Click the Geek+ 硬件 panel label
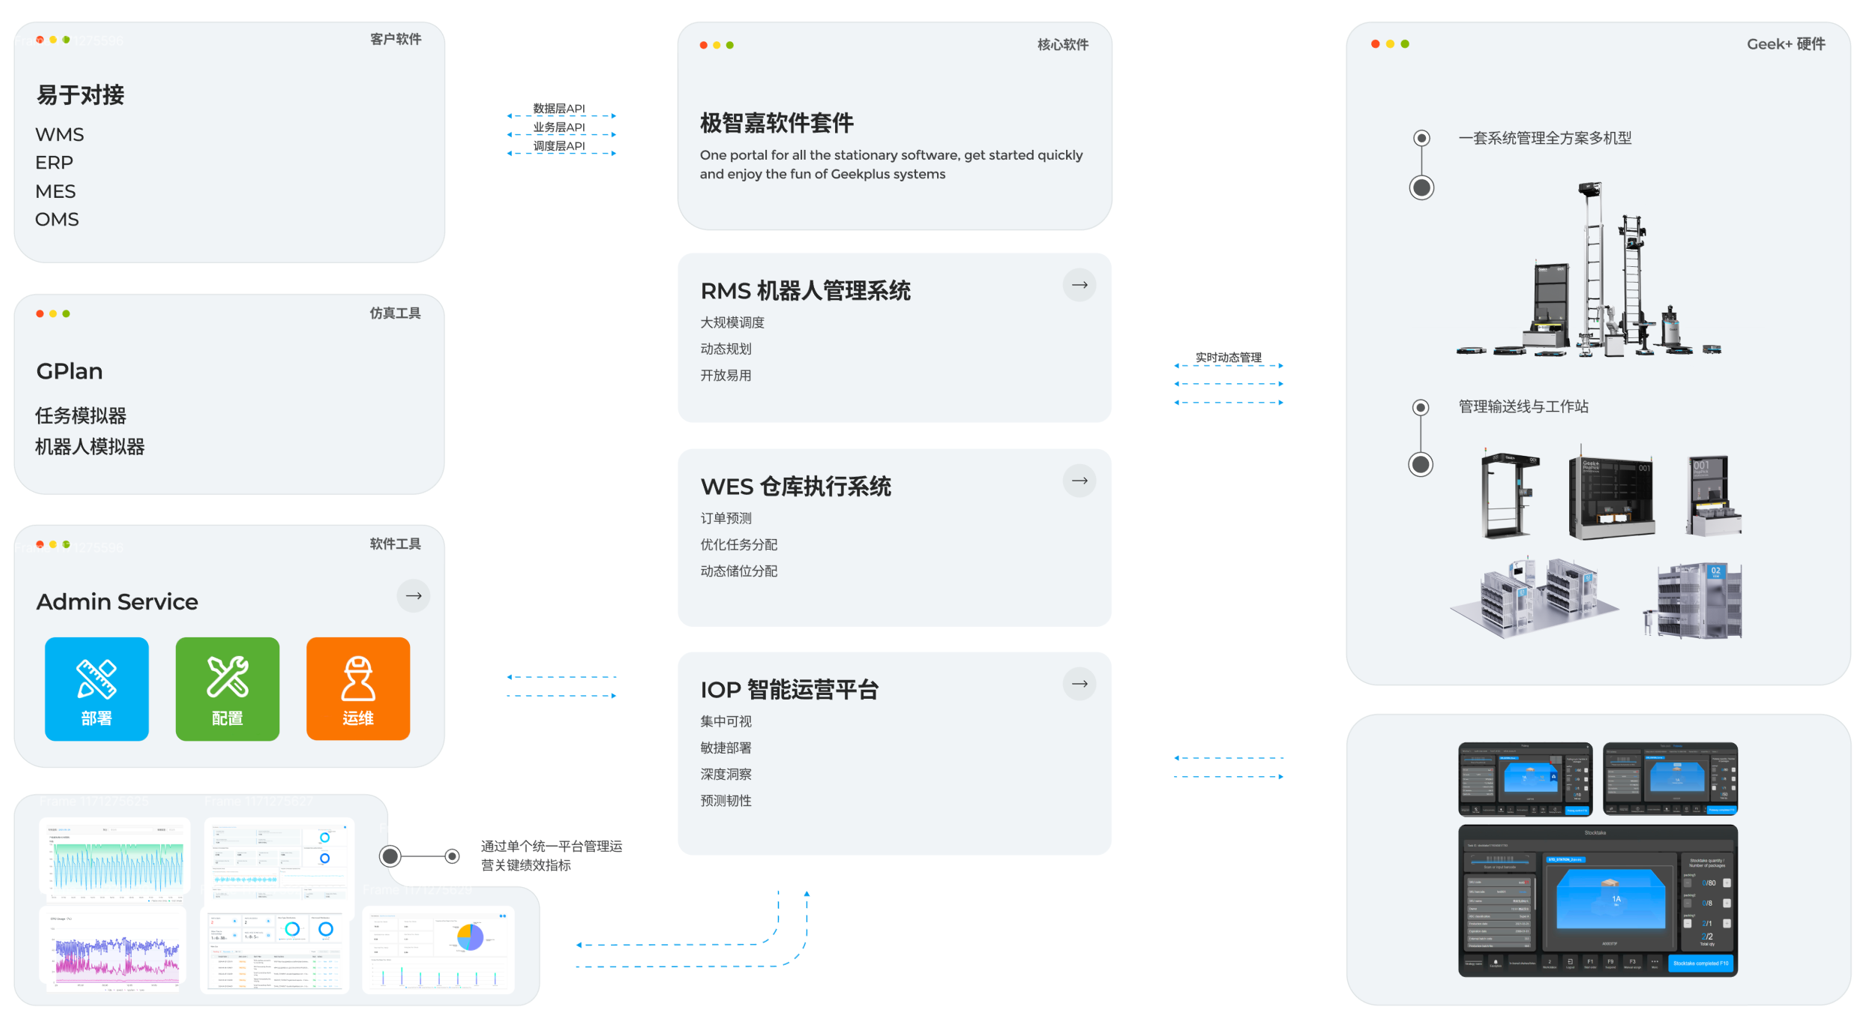Screen dimensions: 1863x1023 [x=1785, y=44]
